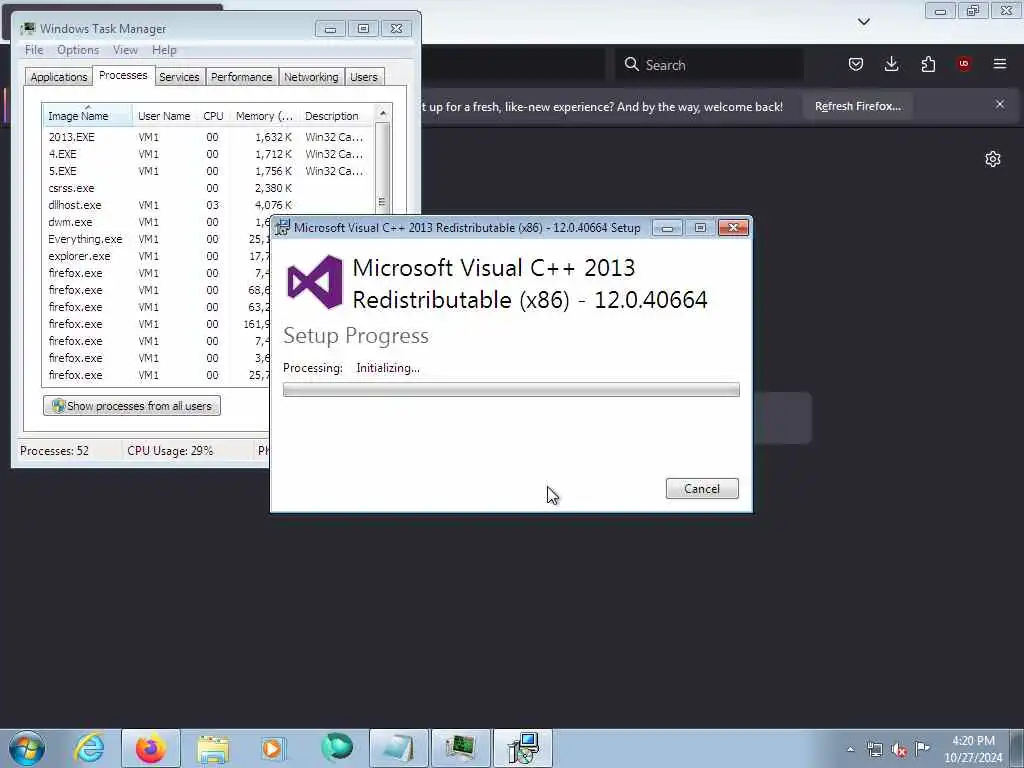This screenshot has height=768, width=1024.
Task: Sort by Memory column header
Action: pyautogui.click(x=264, y=116)
